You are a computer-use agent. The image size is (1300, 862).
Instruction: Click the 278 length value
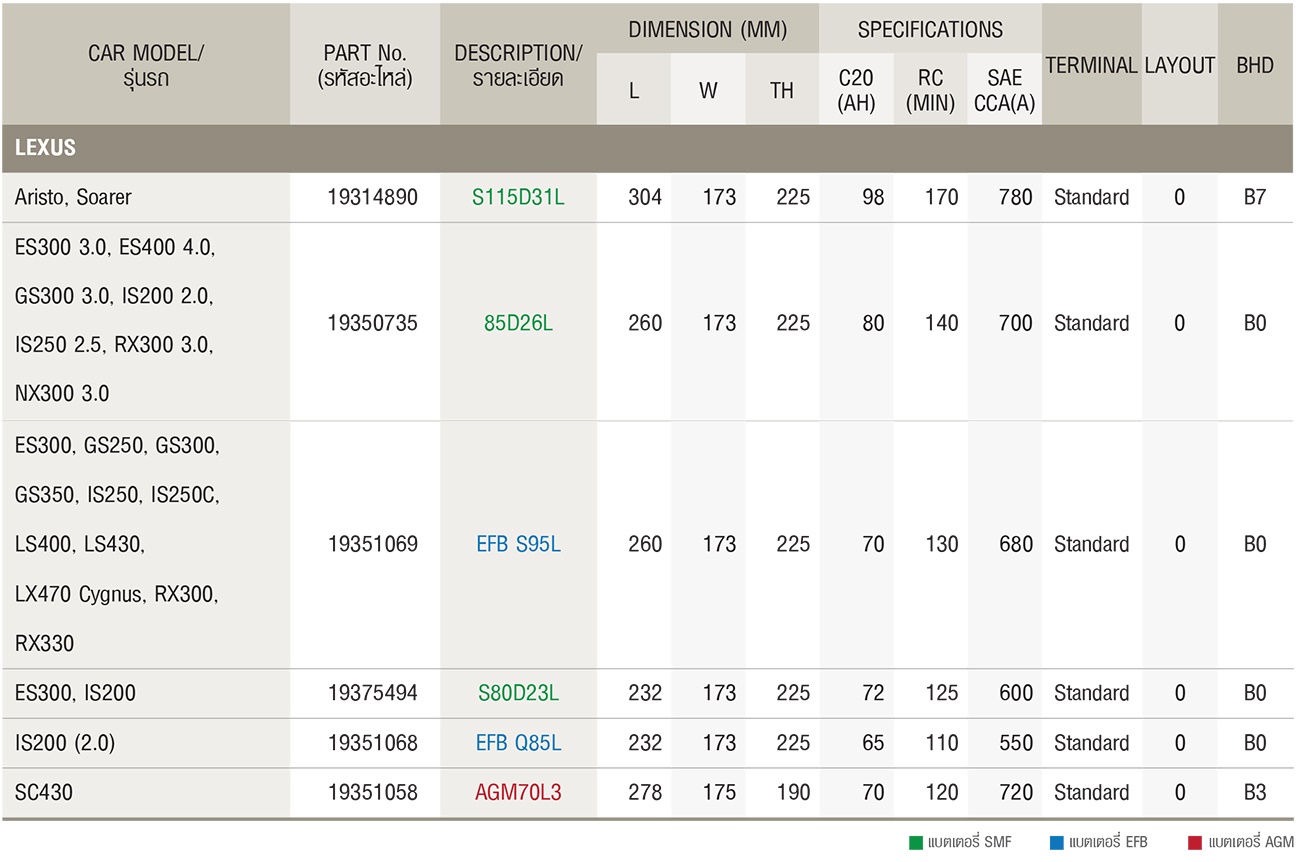point(645,793)
